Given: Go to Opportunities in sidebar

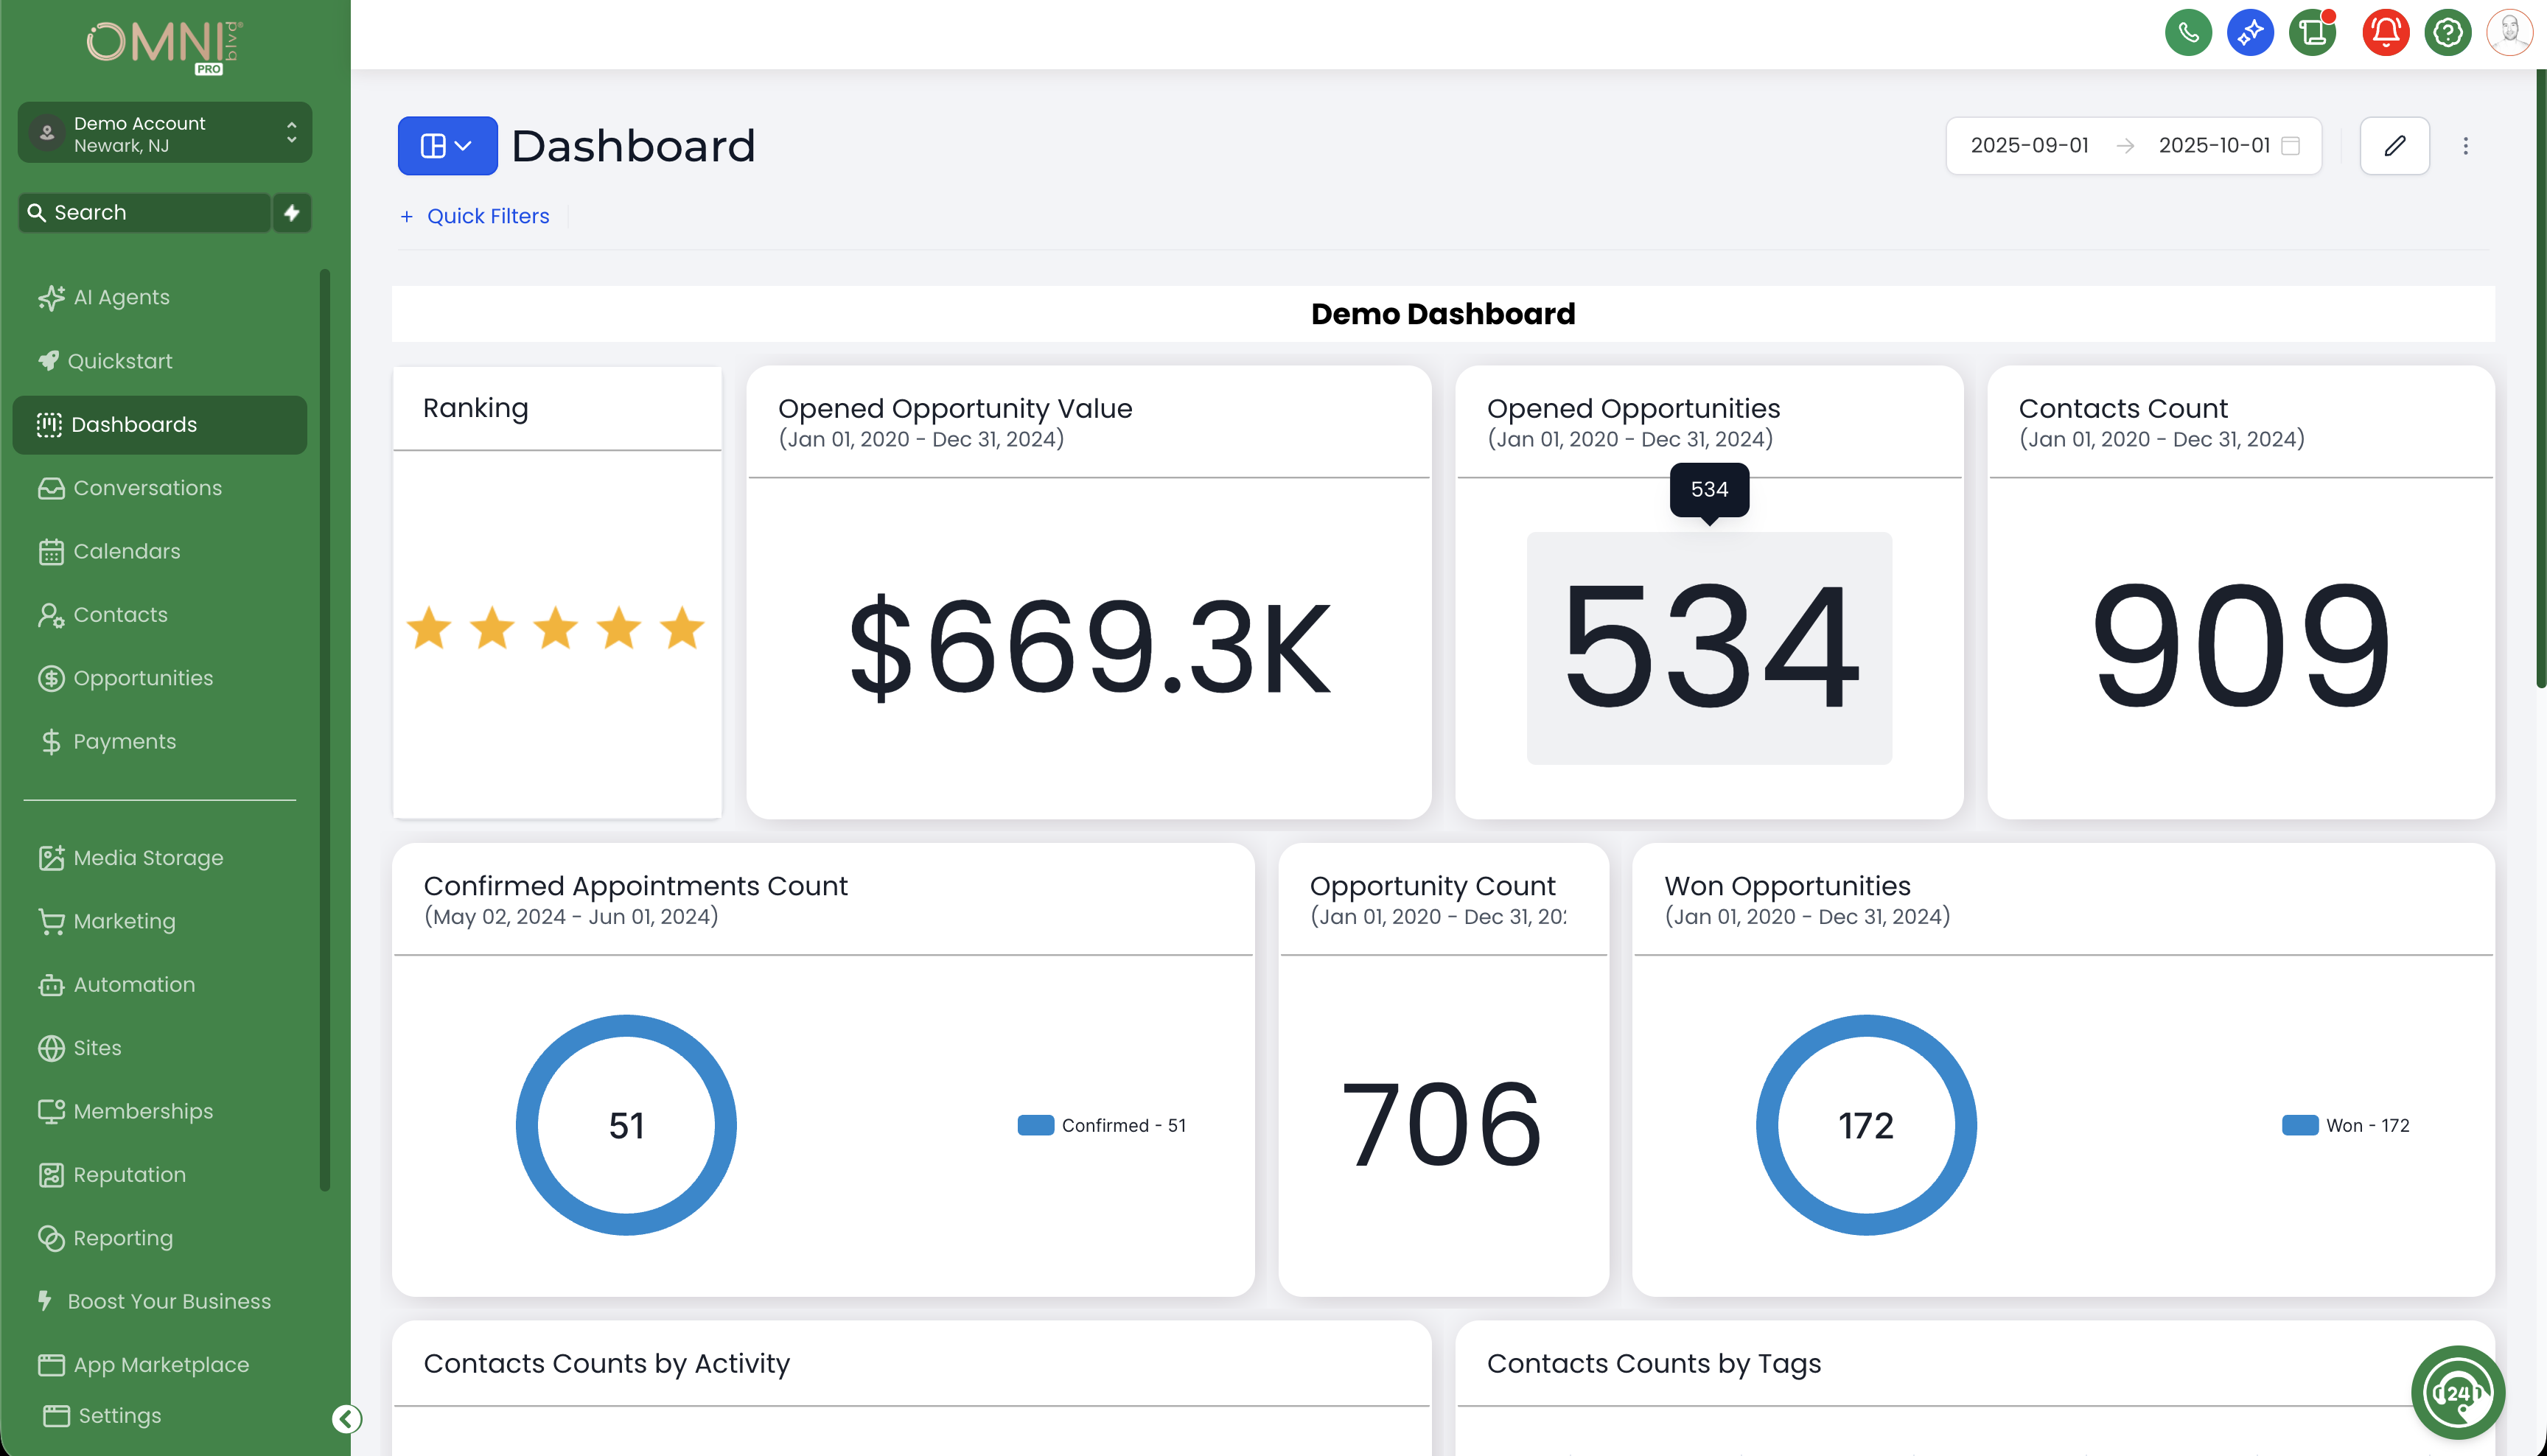Looking at the screenshot, I should click(x=143, y=678).
